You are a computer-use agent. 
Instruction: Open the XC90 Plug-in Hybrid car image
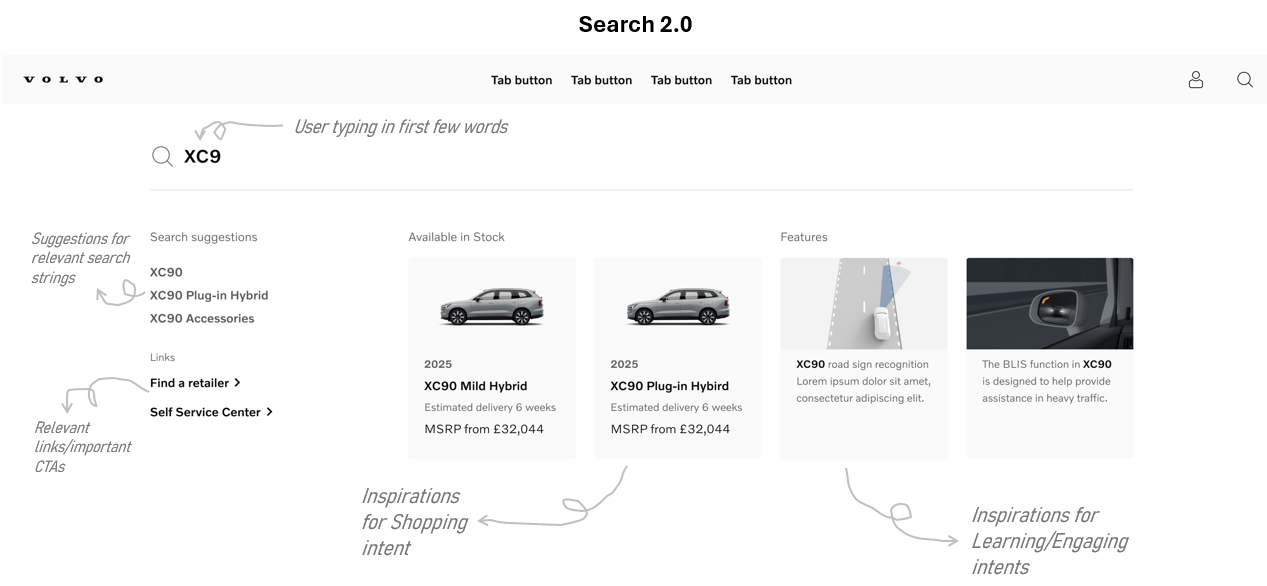coord(678,305)
